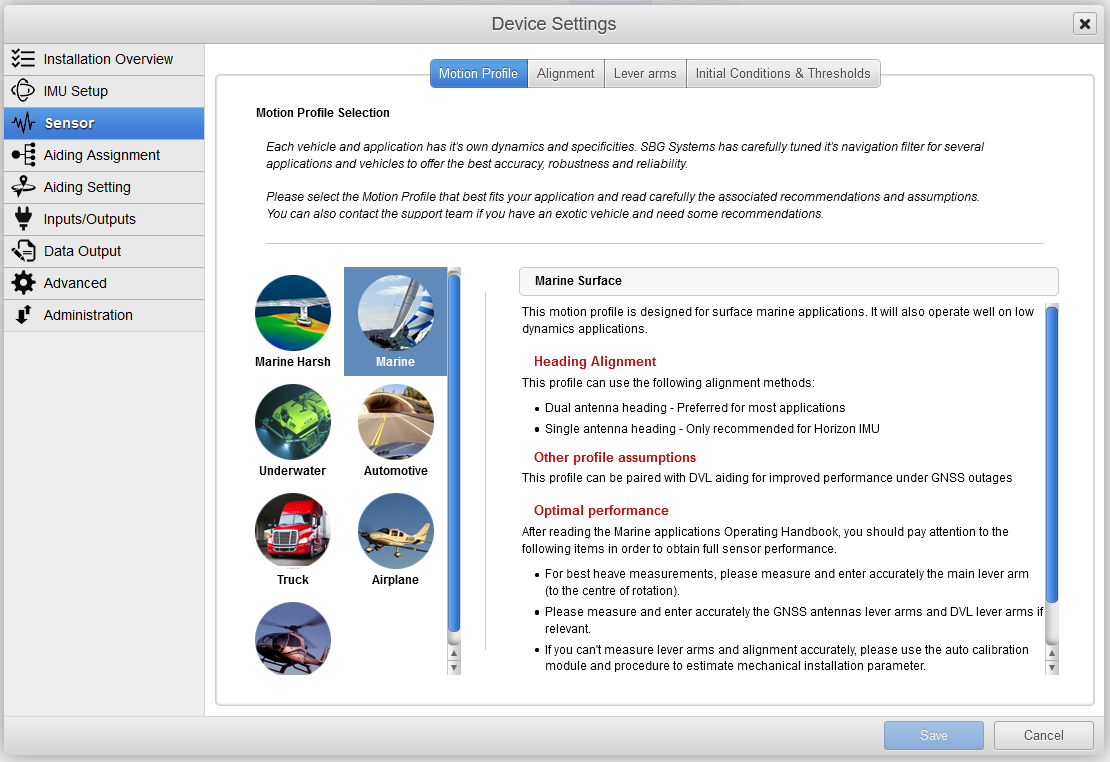Select the helicopter motion profile
The width and height of the screenshot is (1110, 762).
[x=292, y=638]
